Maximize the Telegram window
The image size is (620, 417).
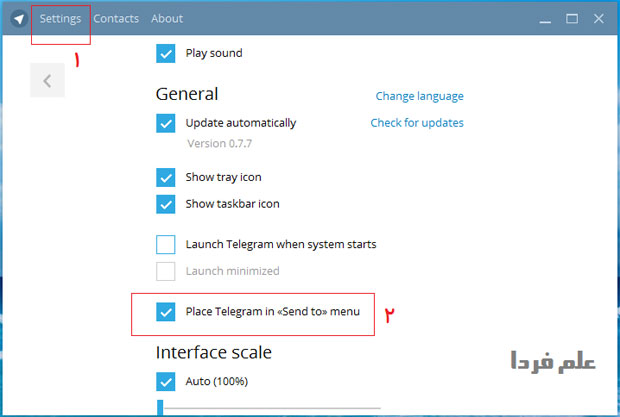572,18
